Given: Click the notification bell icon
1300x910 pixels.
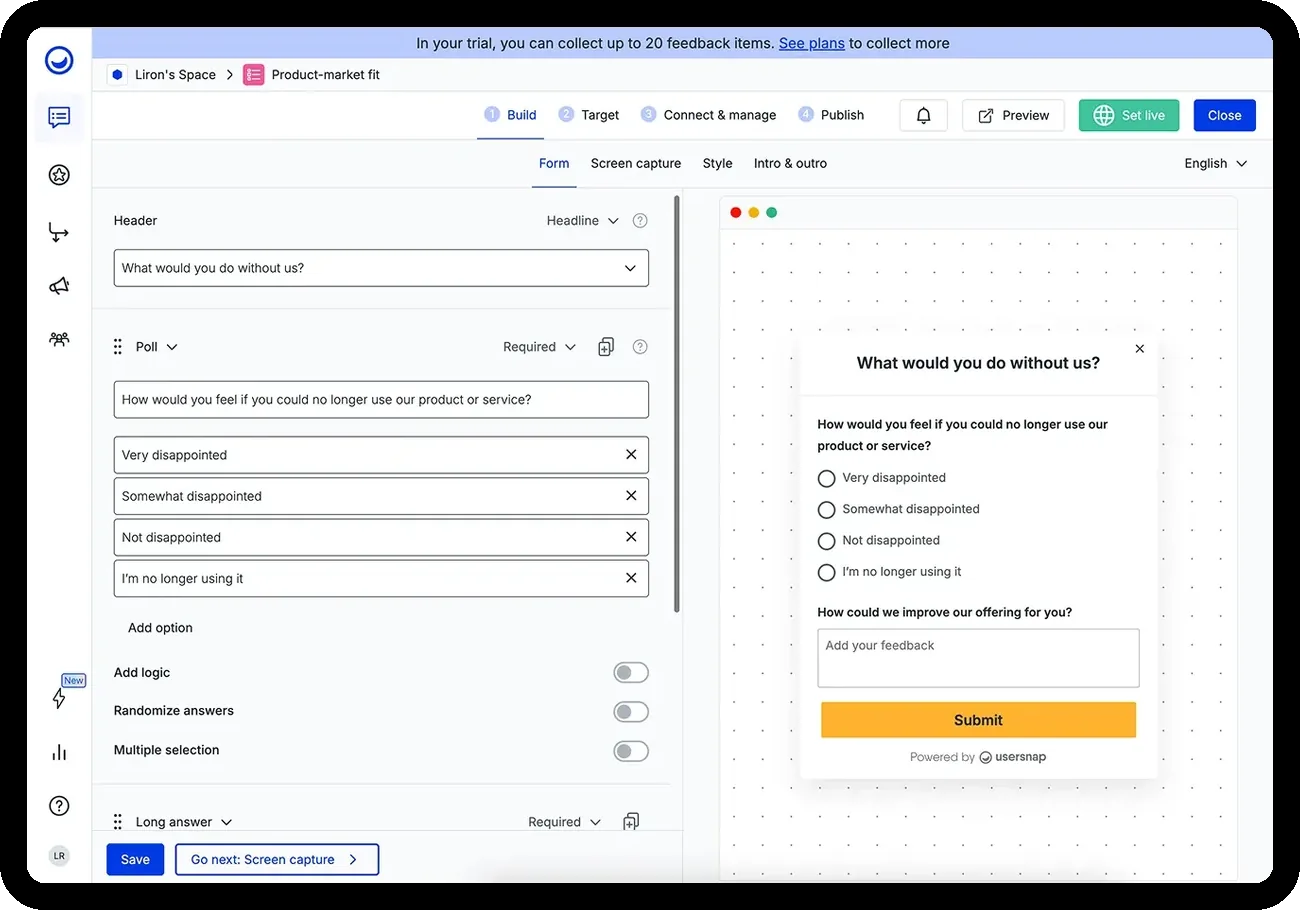Looking at the screenshot, I should click(x=923, y=115).
